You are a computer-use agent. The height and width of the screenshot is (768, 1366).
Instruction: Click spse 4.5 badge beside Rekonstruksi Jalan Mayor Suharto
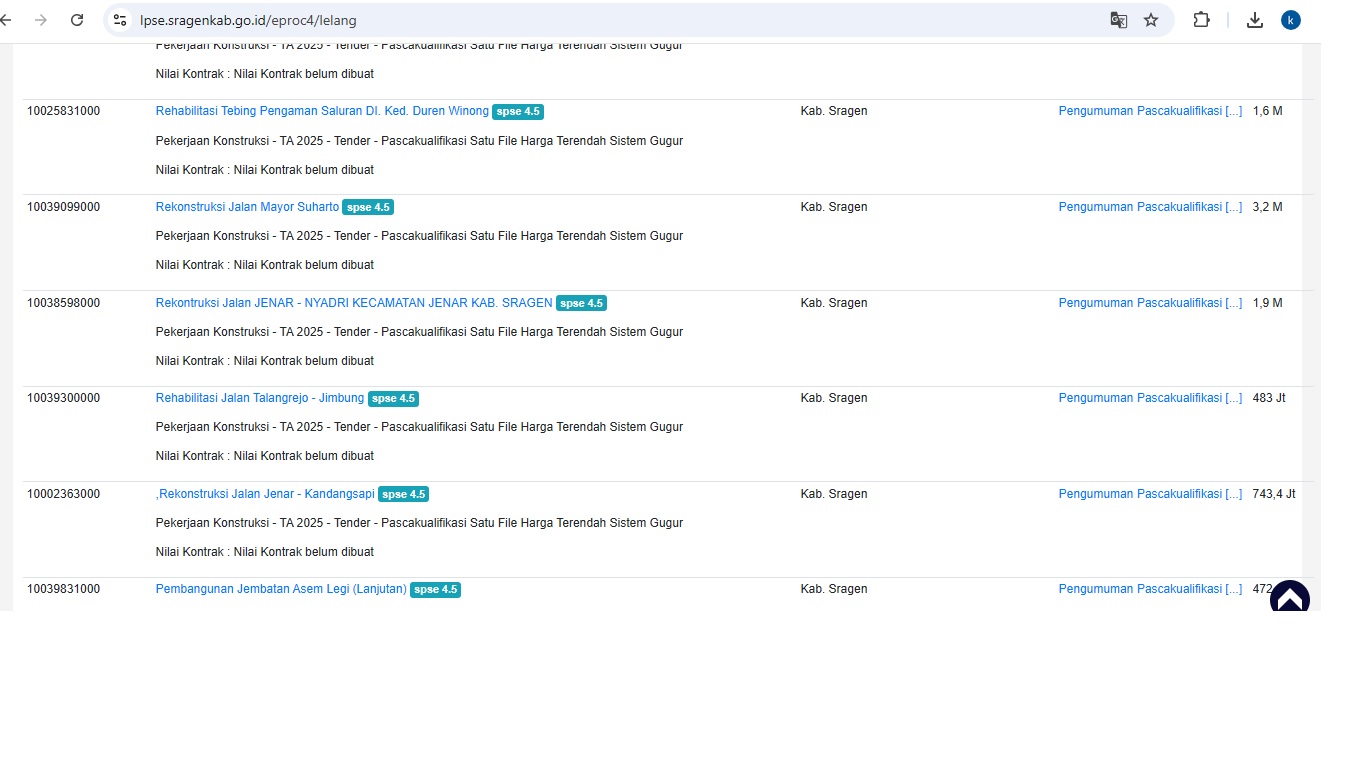tap(368, 207)
